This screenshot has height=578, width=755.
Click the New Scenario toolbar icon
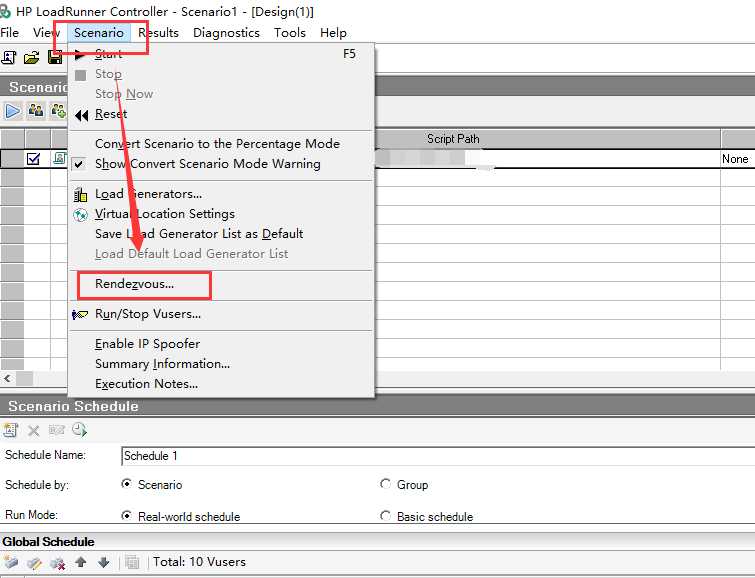[9, 58]
